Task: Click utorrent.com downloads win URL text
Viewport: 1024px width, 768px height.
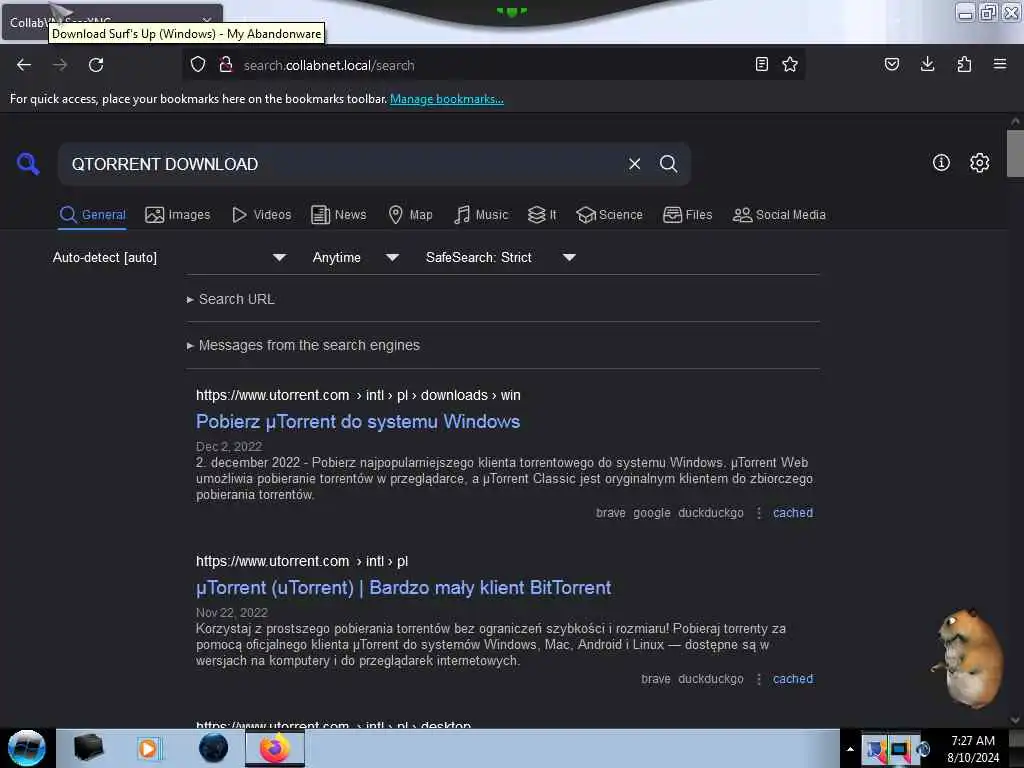Action: [358, 395]
